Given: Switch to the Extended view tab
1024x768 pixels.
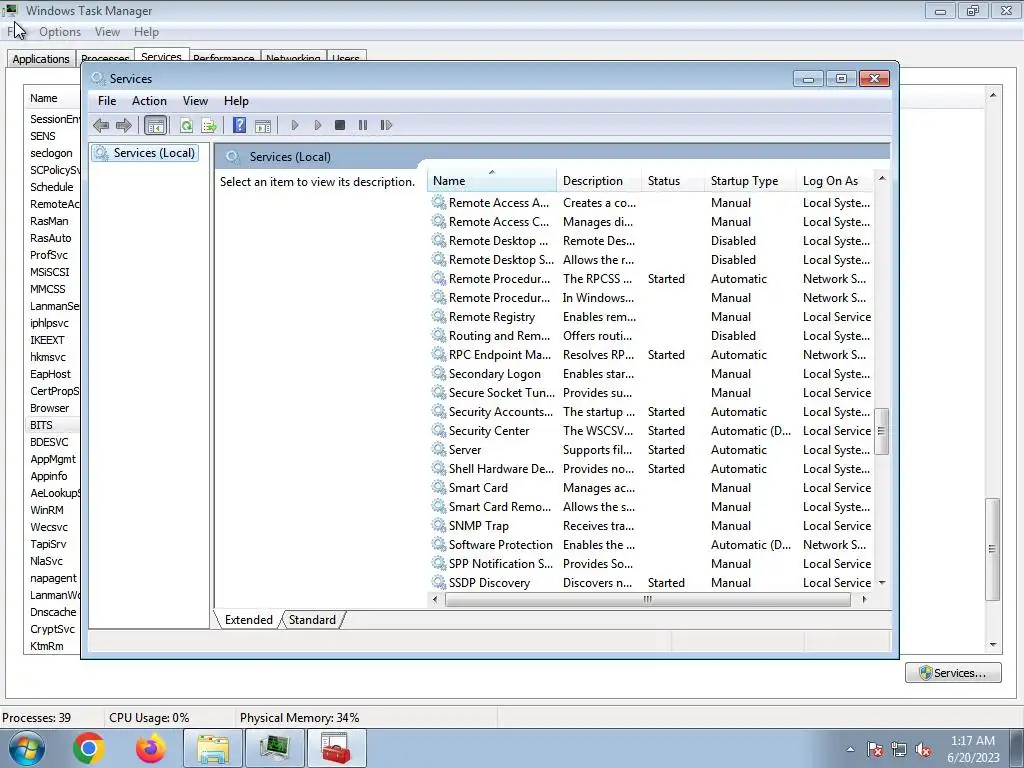Looking at the screenshot, I should pos(249,620).
